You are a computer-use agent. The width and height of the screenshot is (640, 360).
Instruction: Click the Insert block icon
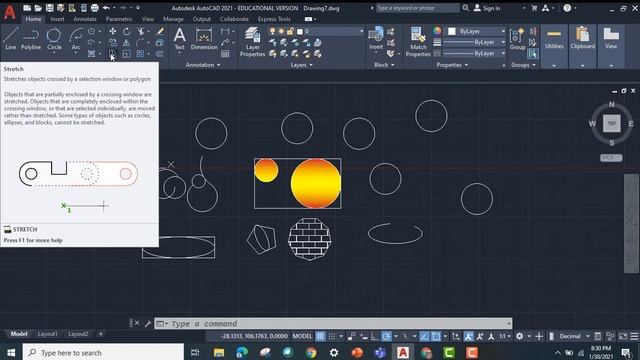pyautogui.click(x=376, y=38)
